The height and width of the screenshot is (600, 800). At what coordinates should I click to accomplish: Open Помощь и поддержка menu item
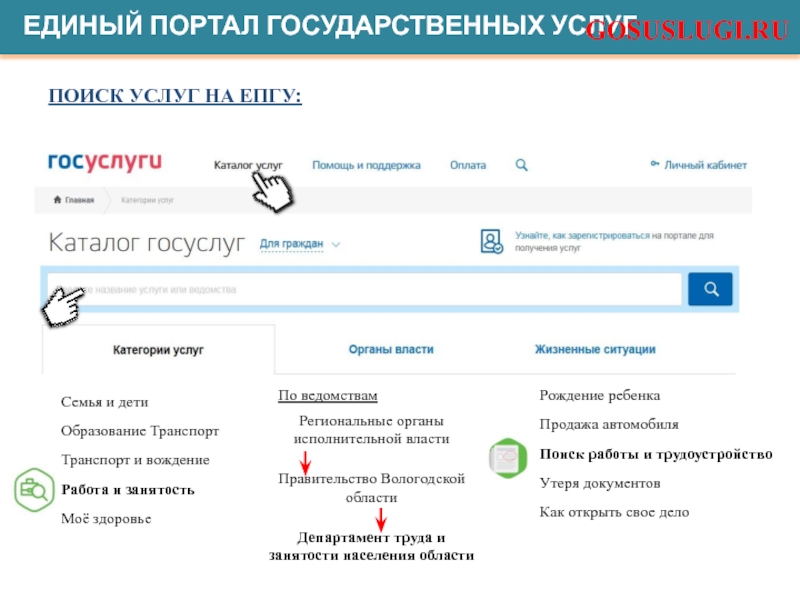[366, 165]
